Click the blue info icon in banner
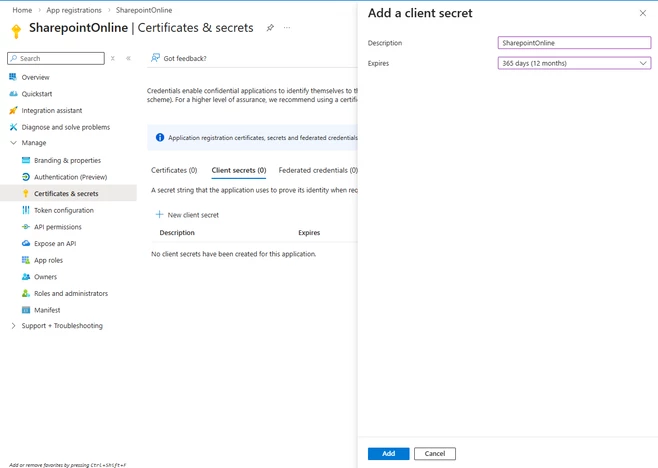658x468 pixels. tap(160, 137)
